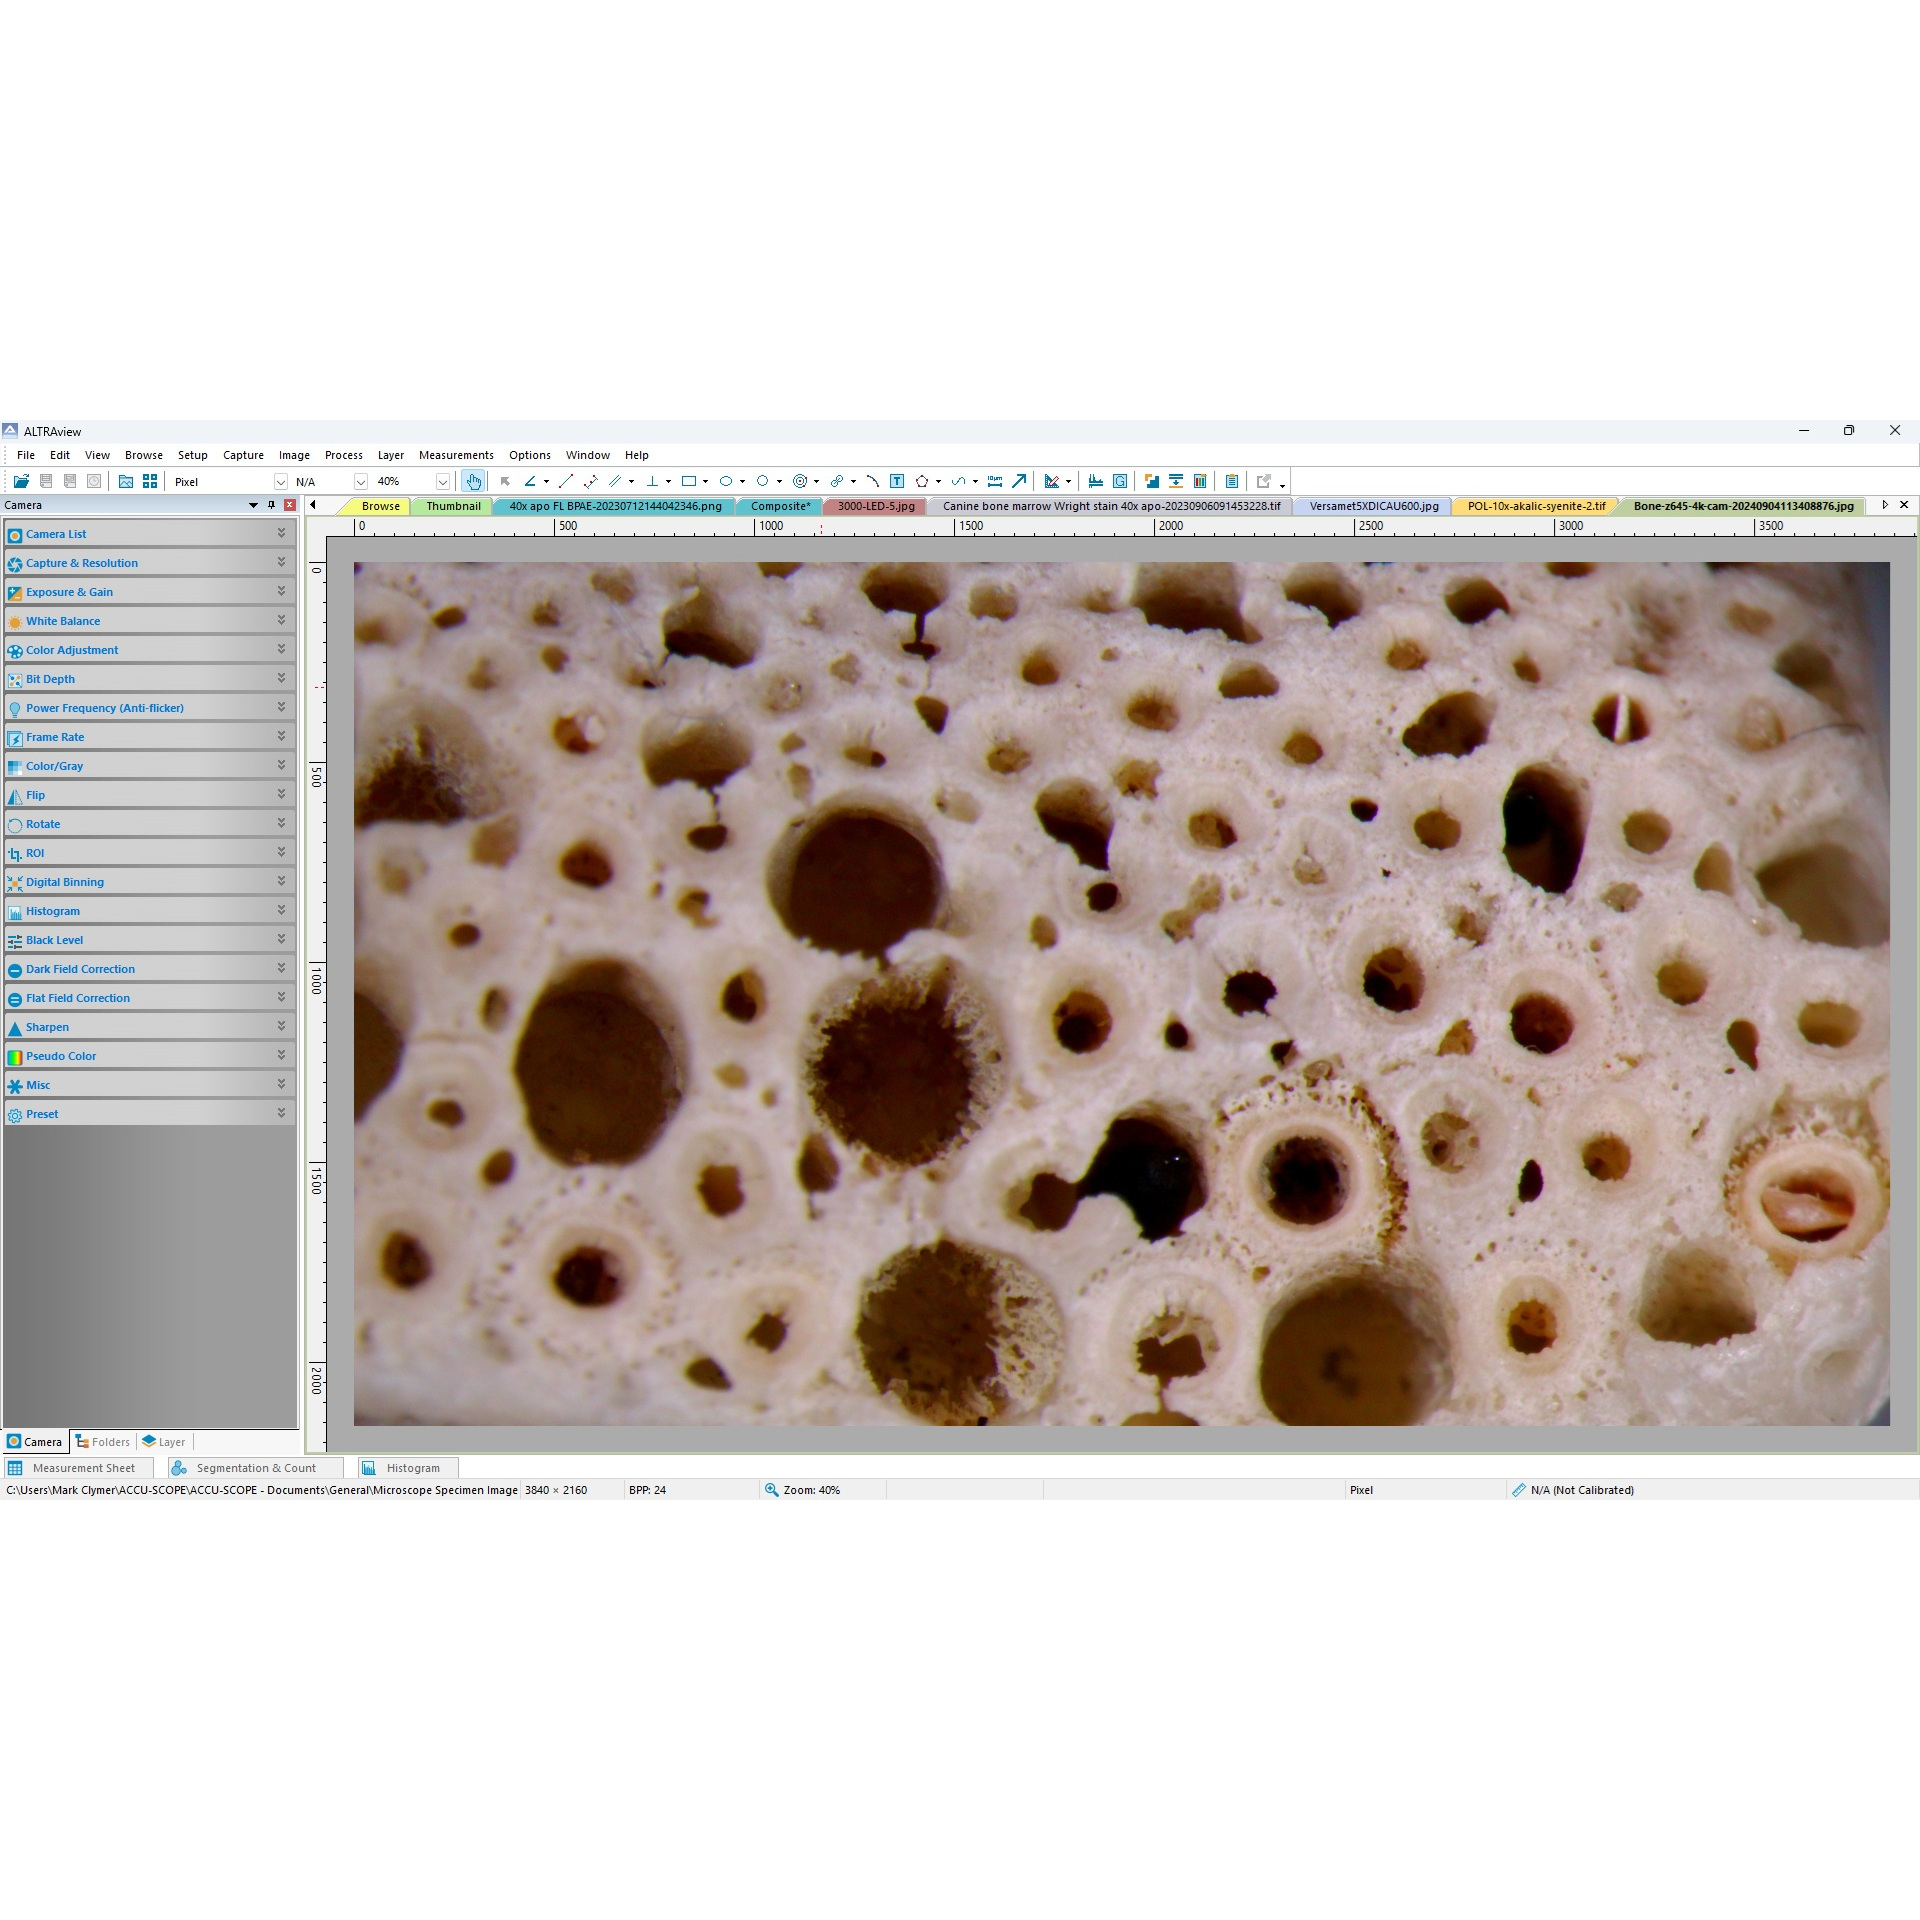Viewport: 1920px width, 1920px height.
Task: Select the Line measurement tool
Action: pos(565,481)
